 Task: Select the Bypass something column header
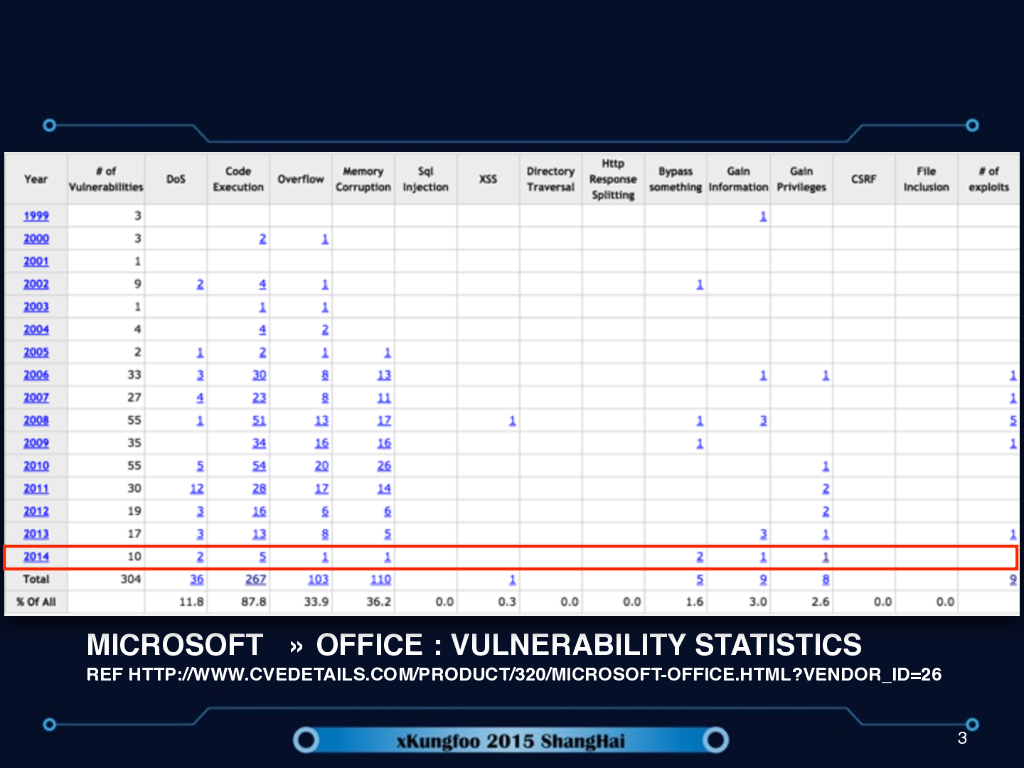pos(675,179)
